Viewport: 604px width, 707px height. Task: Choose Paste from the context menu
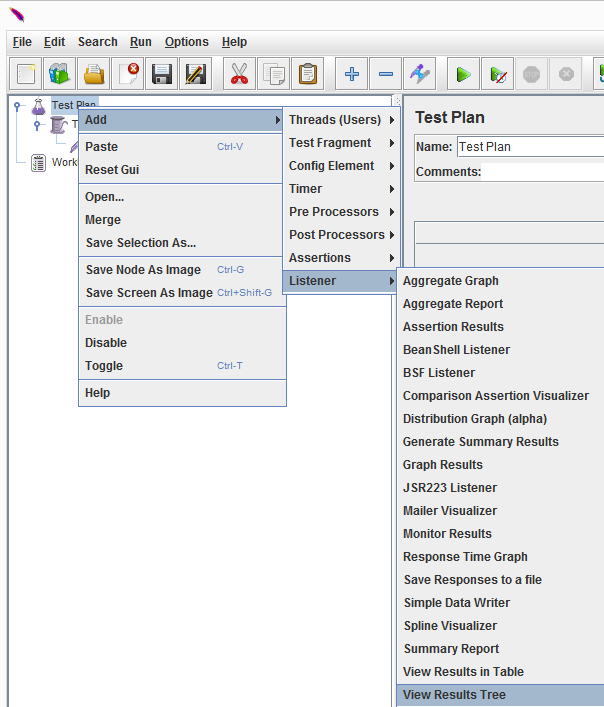point(182,147)
